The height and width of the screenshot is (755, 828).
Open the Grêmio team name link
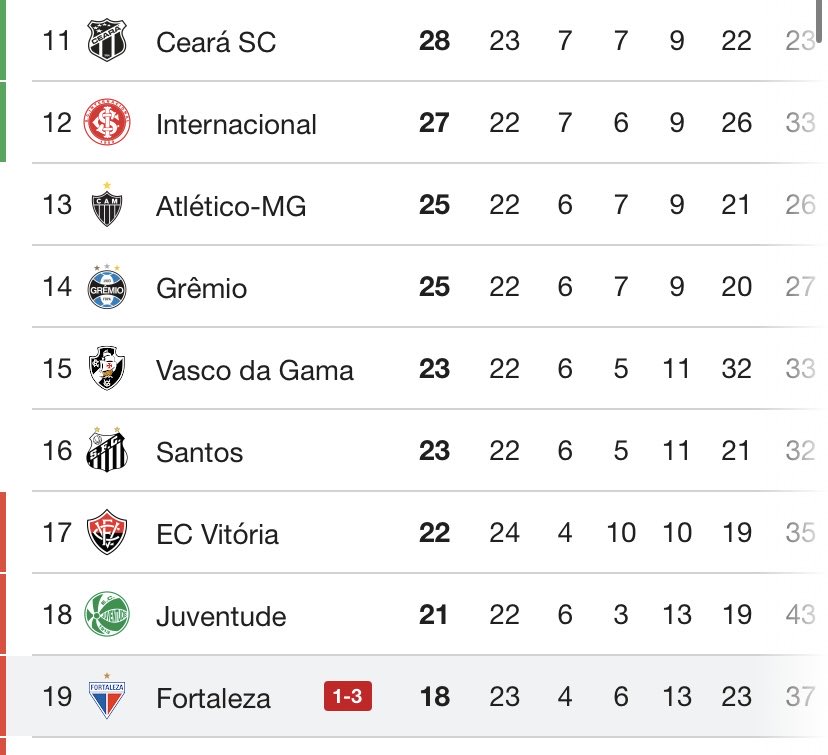201,289
